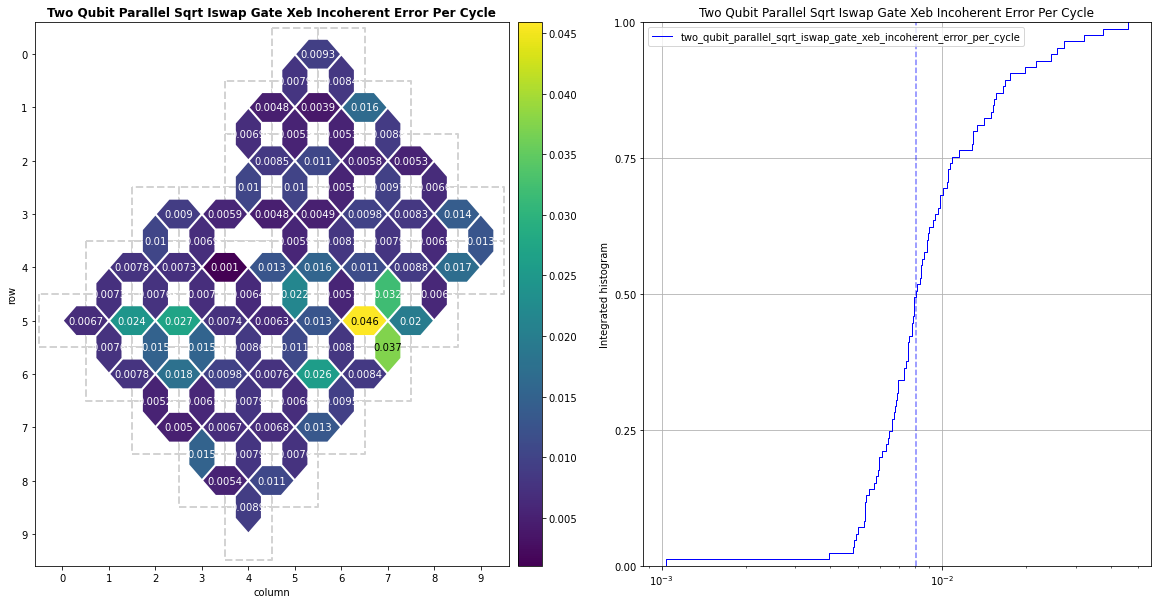Click the colorbar at the 0.025 level
This screenshot has width=1157, height=604.
pos(531,276)
